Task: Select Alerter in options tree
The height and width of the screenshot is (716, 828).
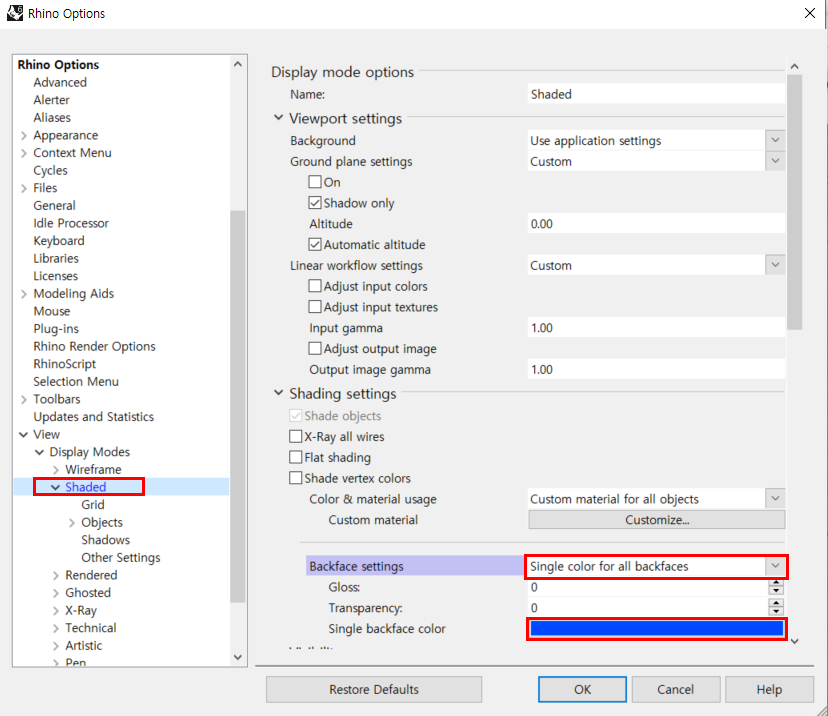Action: pos(51,100)
